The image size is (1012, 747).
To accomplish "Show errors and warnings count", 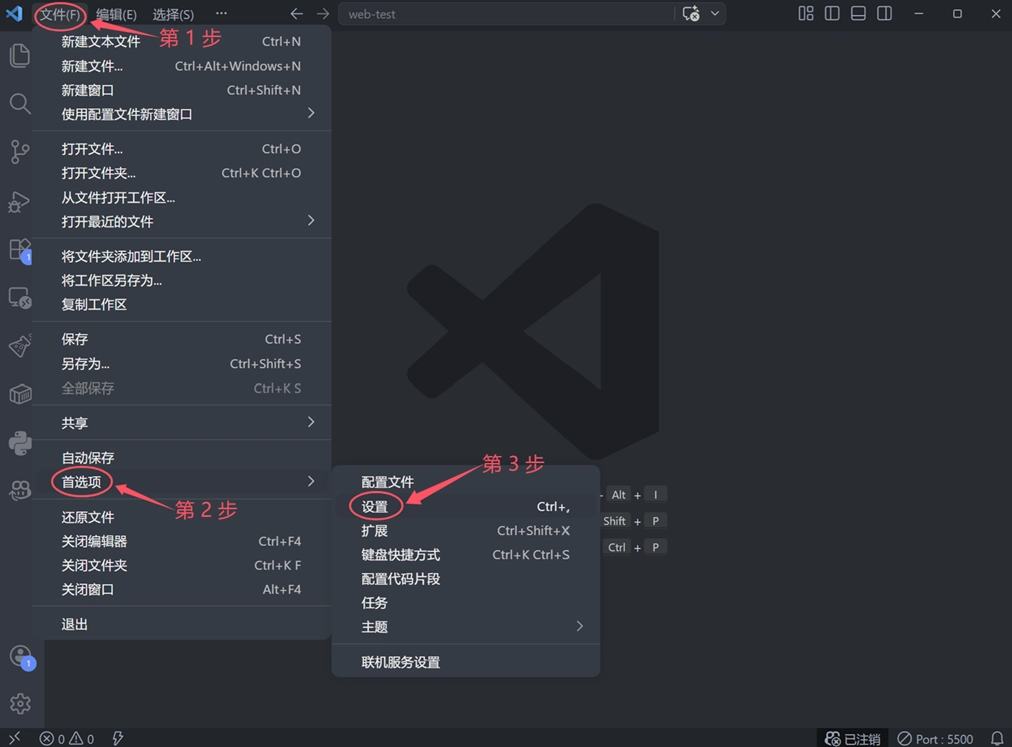I will (66, 739).
